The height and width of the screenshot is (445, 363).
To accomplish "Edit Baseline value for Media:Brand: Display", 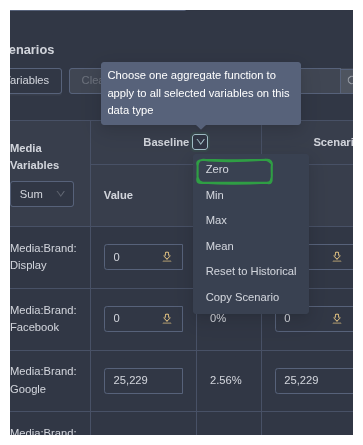I will tap(143, 257).
